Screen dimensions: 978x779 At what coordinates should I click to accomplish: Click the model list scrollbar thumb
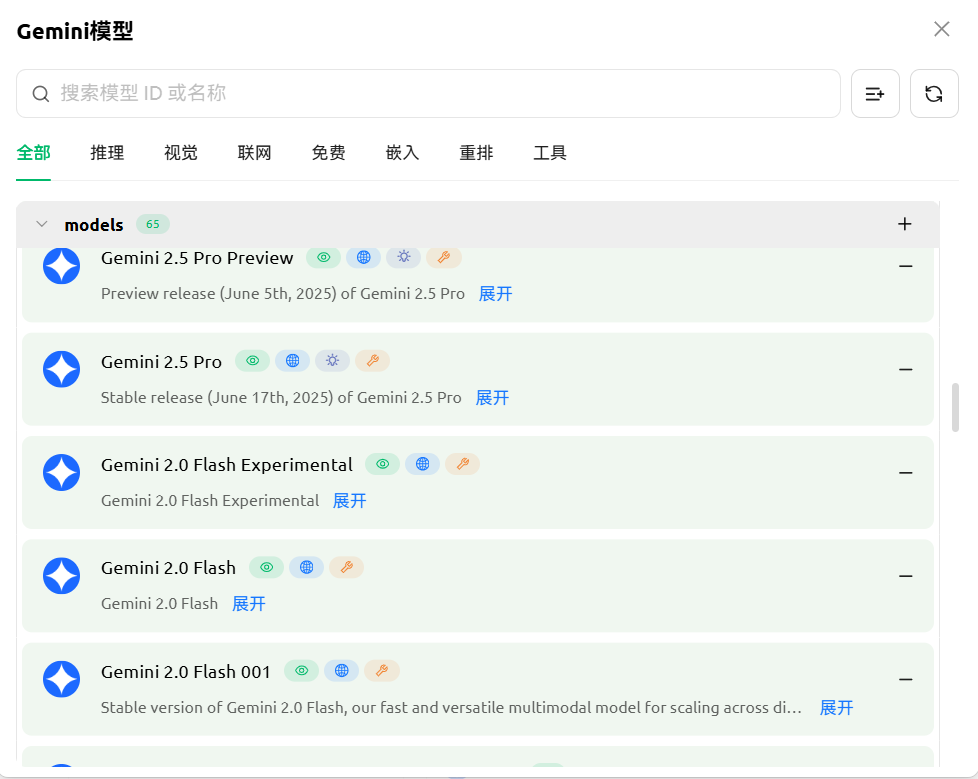point(955,407)
